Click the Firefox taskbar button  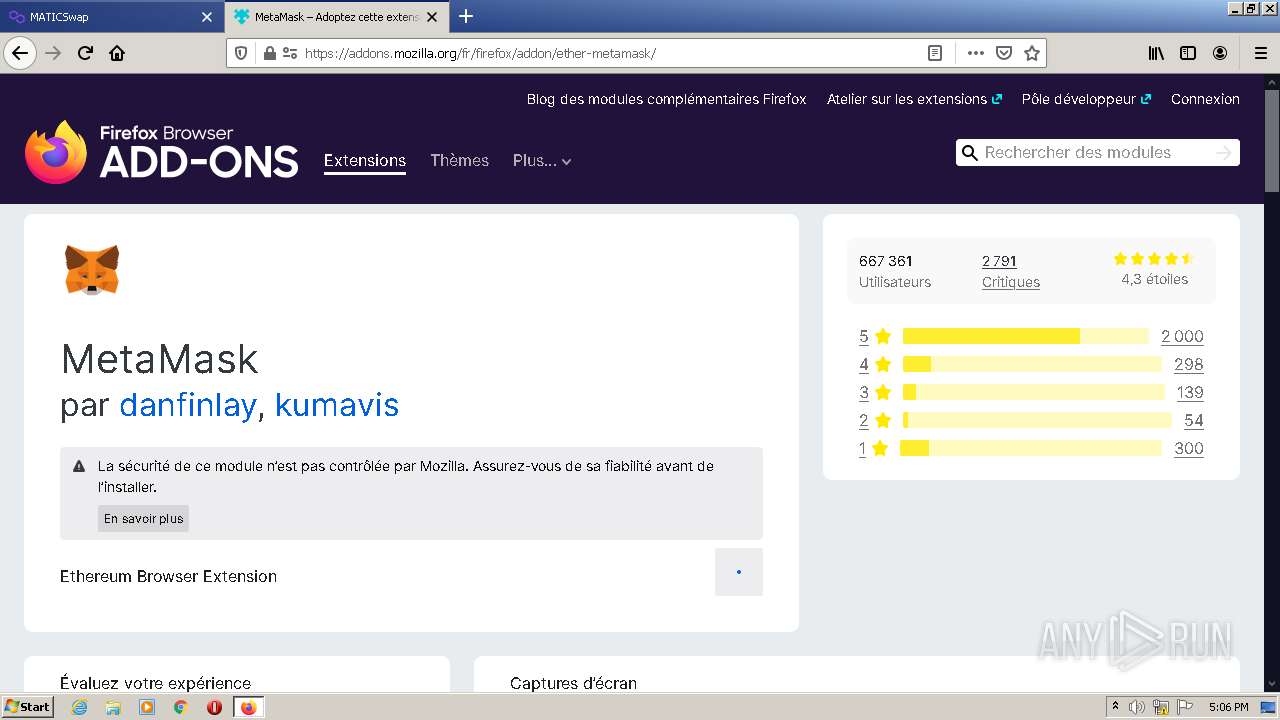(x=249, y=707)
